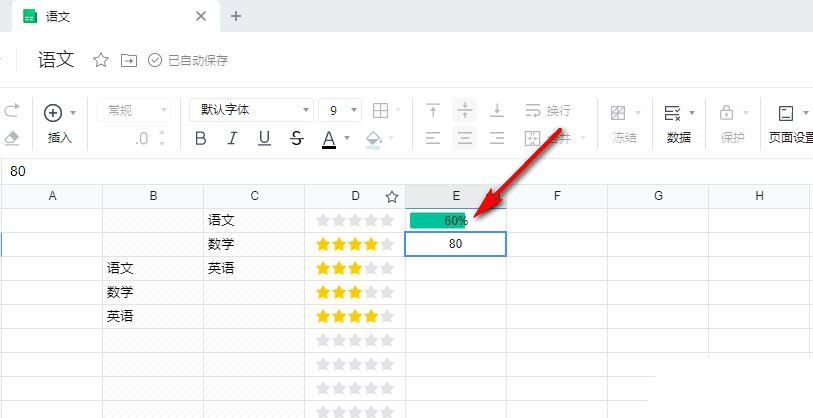Image resolution: width=813 pixels, height=418 pixels.
Task: Open a new tab with plus button
Action: pos(236,16)
